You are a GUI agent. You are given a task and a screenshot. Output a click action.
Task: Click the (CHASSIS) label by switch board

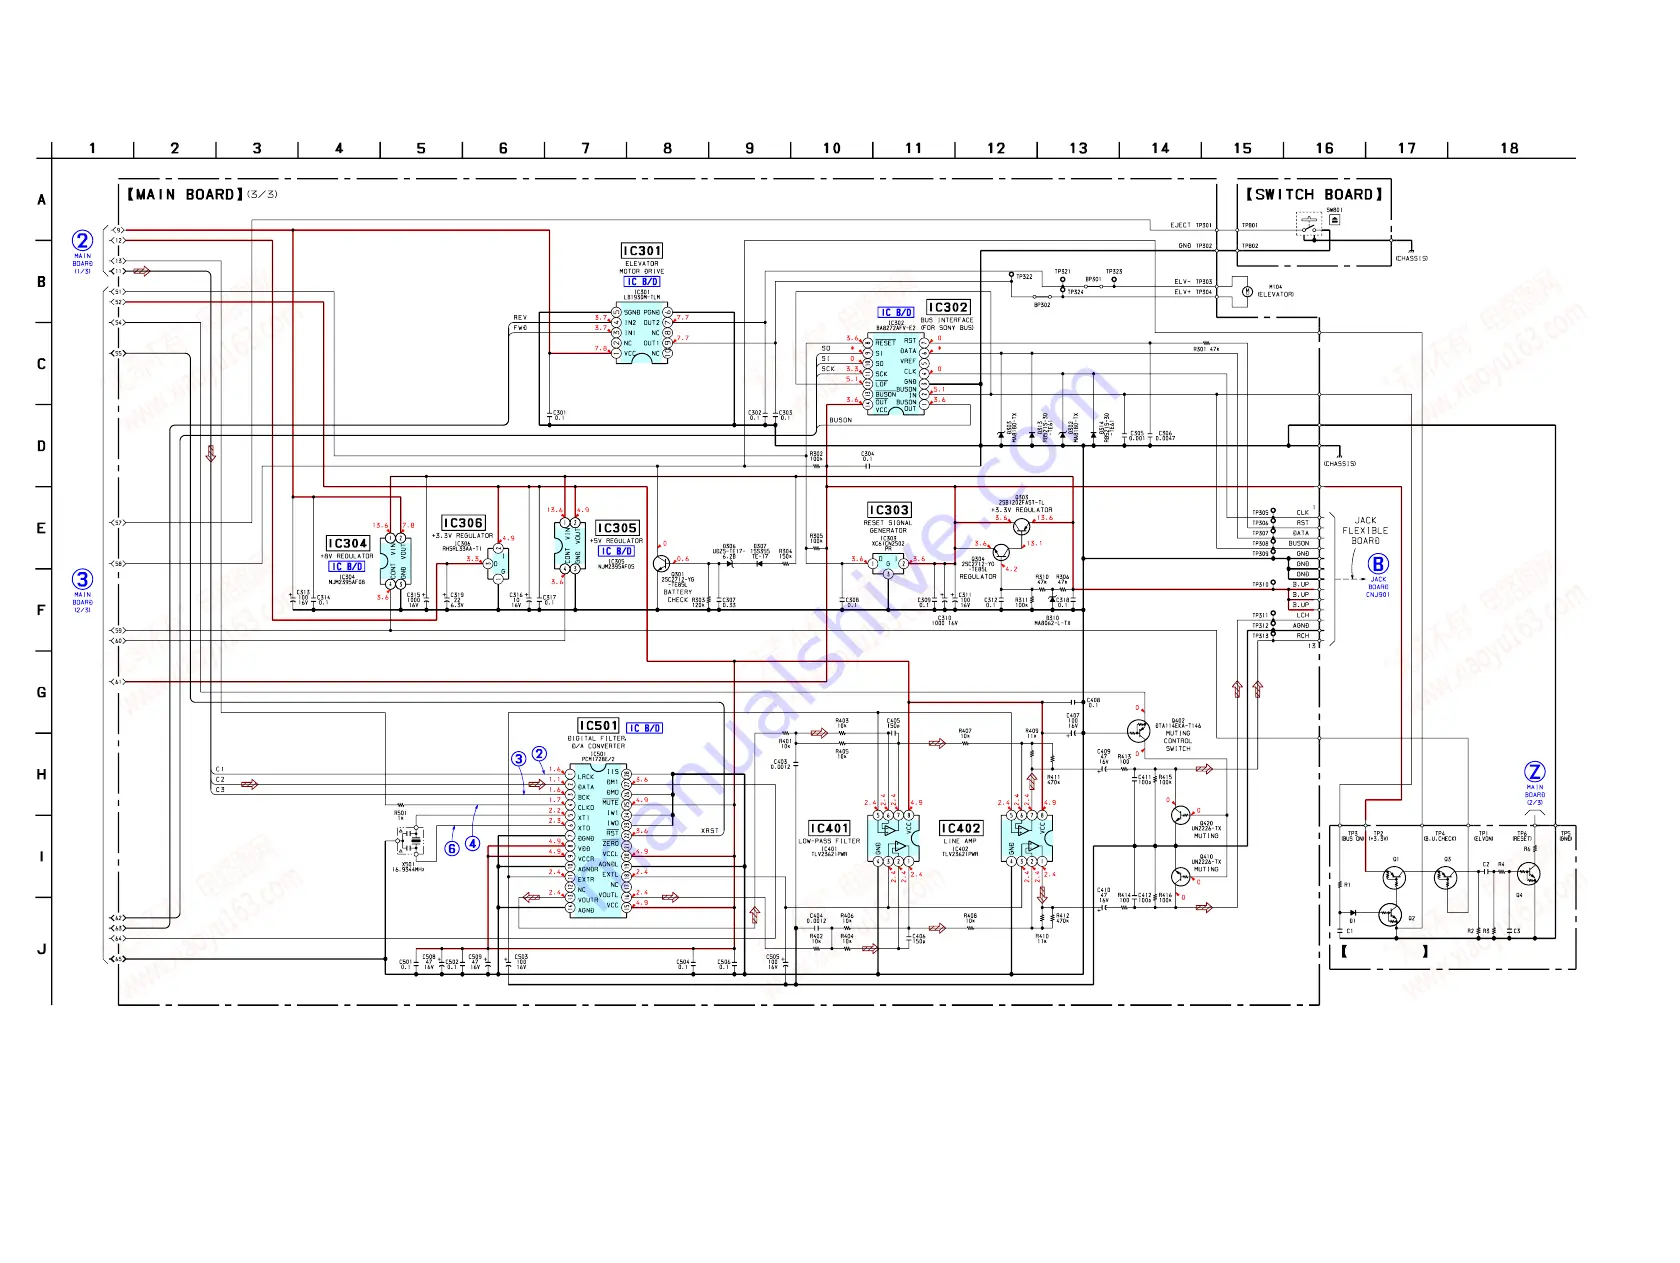tap(1411, 259)
